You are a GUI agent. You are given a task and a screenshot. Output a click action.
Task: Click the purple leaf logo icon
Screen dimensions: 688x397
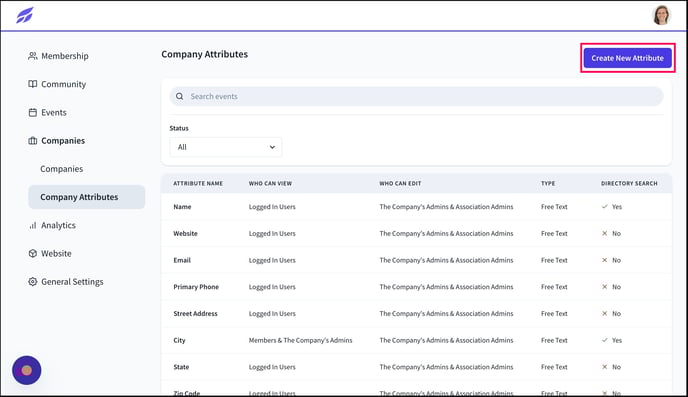pyautogui.click(x=25, y=15)
